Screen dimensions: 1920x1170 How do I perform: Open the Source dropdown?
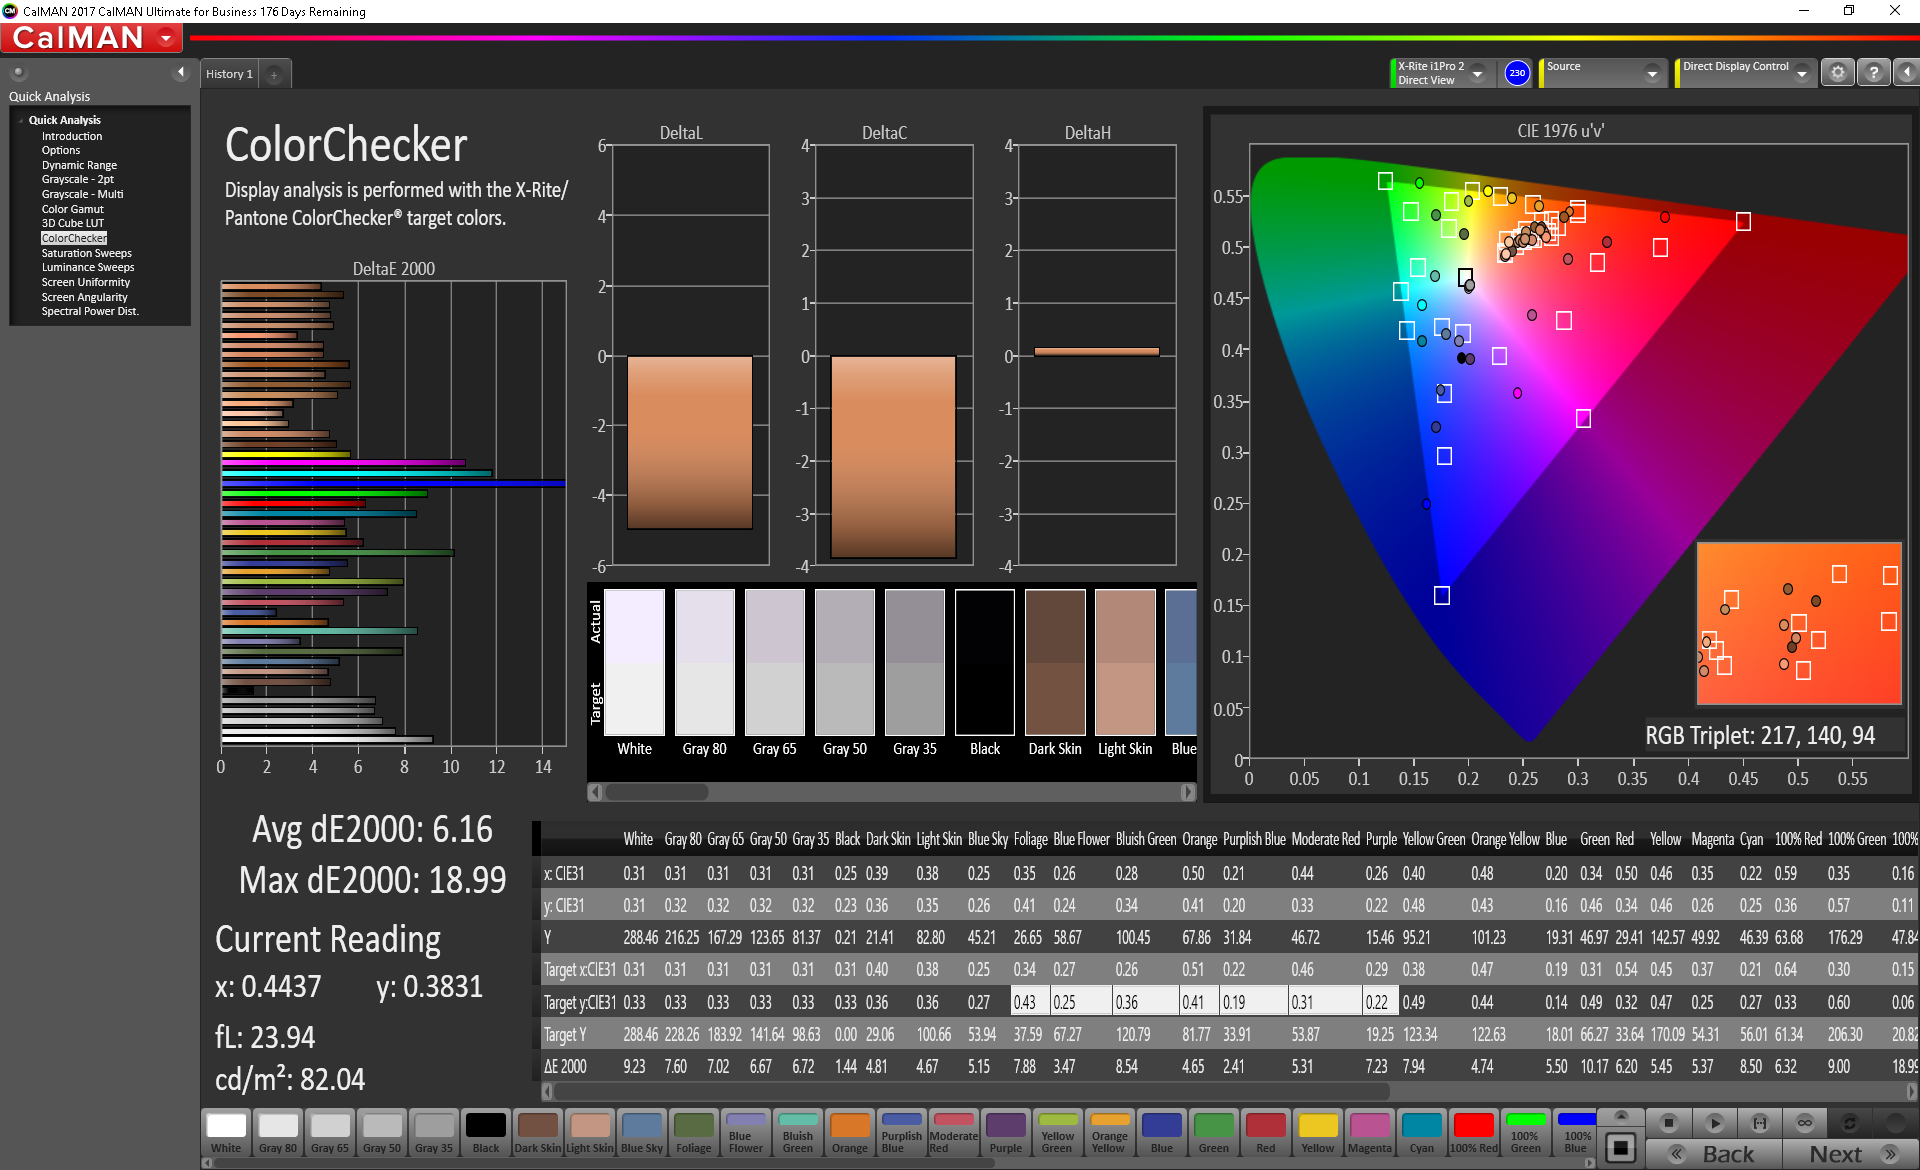(1652, 73)
